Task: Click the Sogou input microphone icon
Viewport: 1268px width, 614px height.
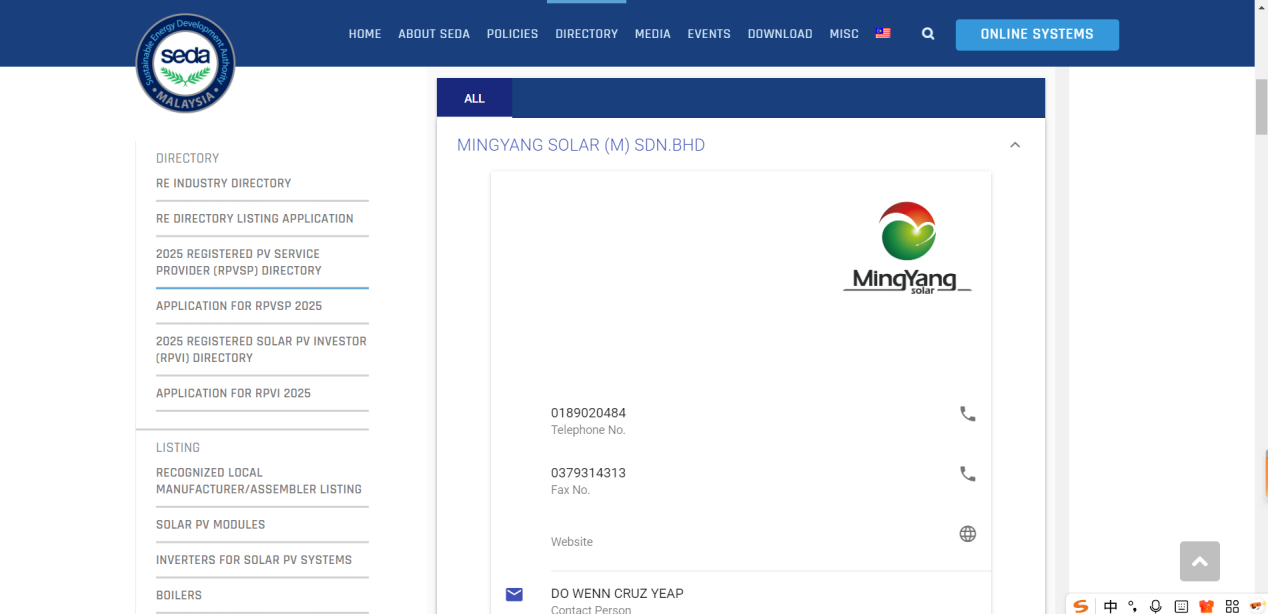Action: pyautogui.click(x=1156, y=606)
